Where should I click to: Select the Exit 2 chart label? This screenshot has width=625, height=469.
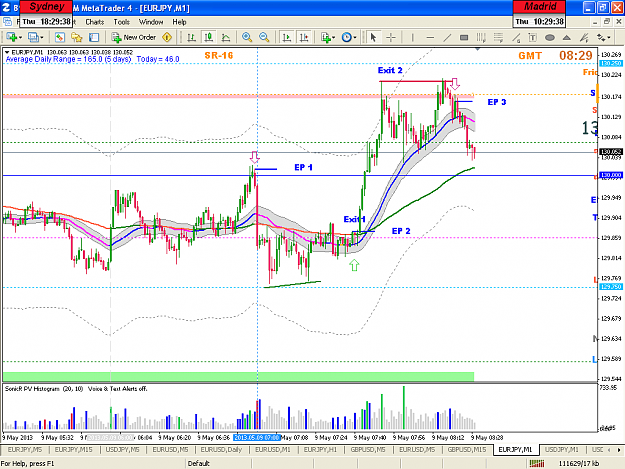point(390,71)
